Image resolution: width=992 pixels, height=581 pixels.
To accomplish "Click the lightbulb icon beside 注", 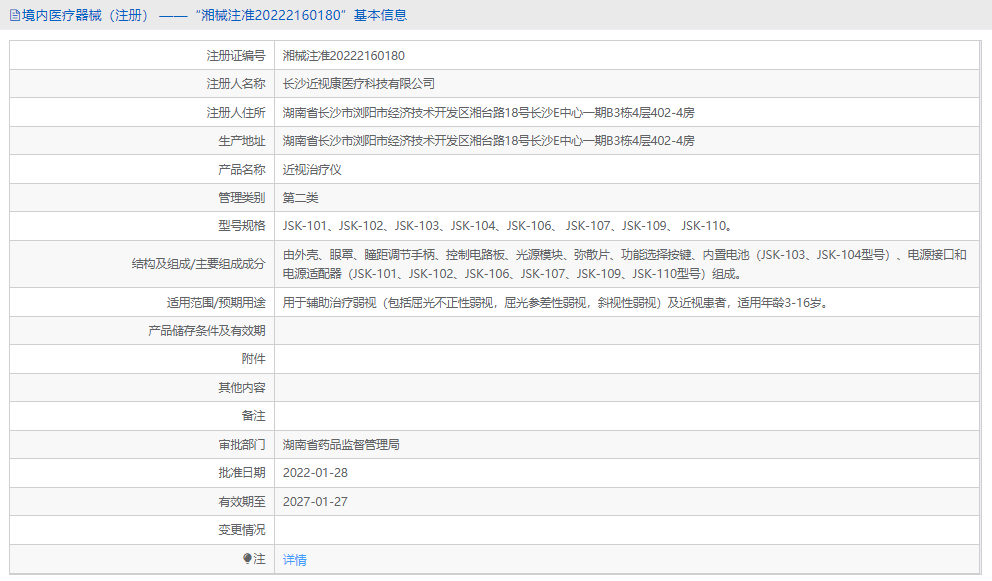I will point(247,559).
